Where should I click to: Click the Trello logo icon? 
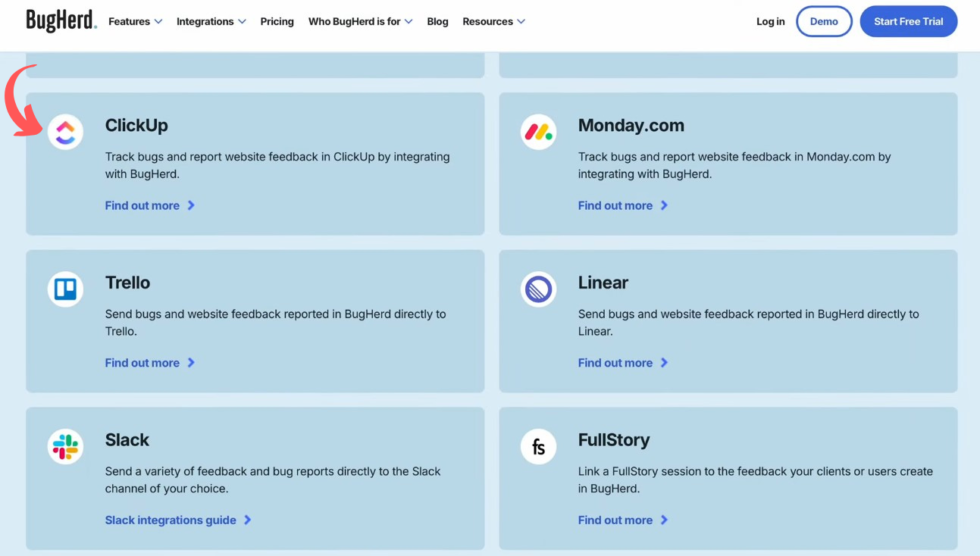pyautogui.click(x=66, y=289)
